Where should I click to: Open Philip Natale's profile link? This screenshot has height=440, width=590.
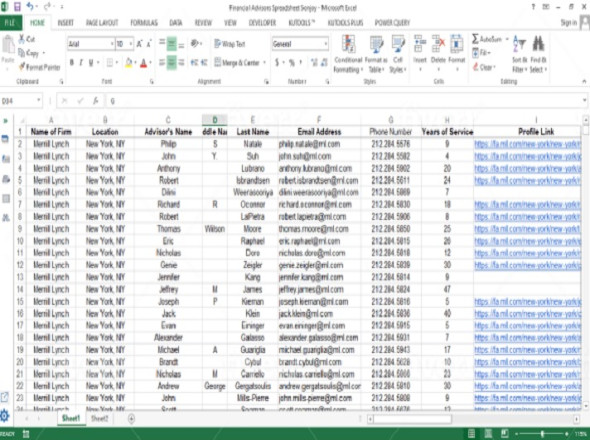(x=527, y=144)
